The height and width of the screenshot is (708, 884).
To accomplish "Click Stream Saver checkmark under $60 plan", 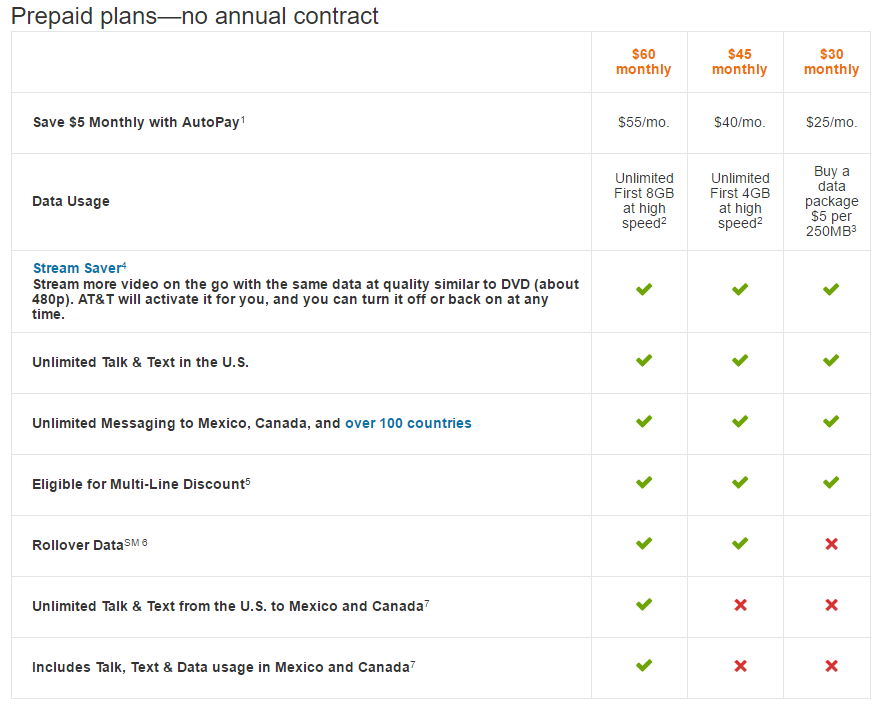I will tap(644, 289).
